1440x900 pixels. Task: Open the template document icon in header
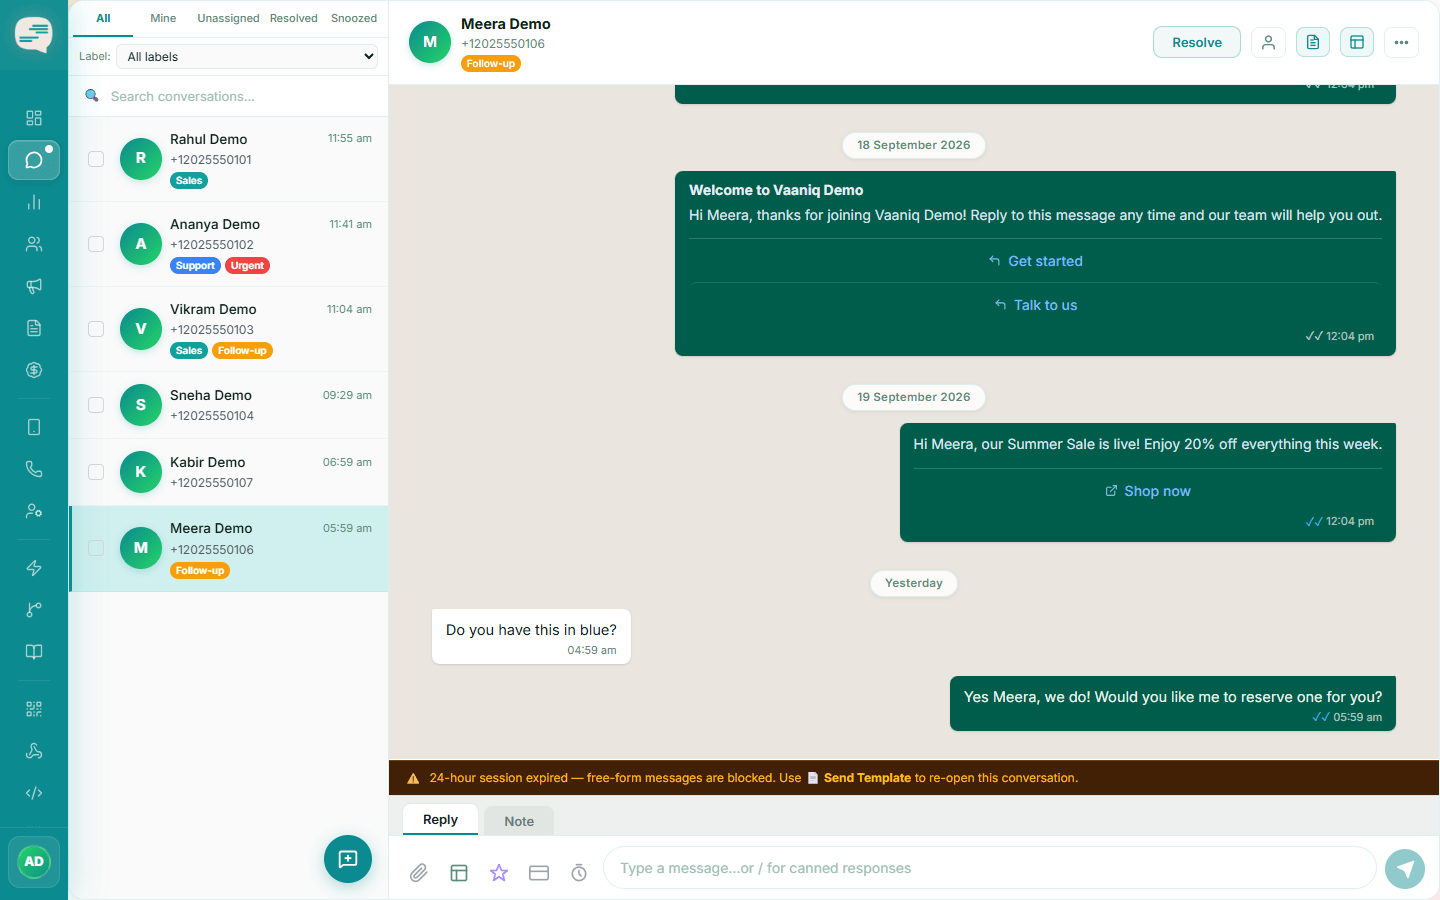[x=1313, y=42]
